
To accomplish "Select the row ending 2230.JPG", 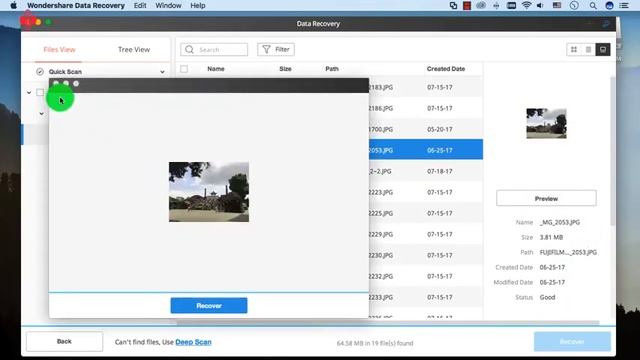I will (426, 256).
